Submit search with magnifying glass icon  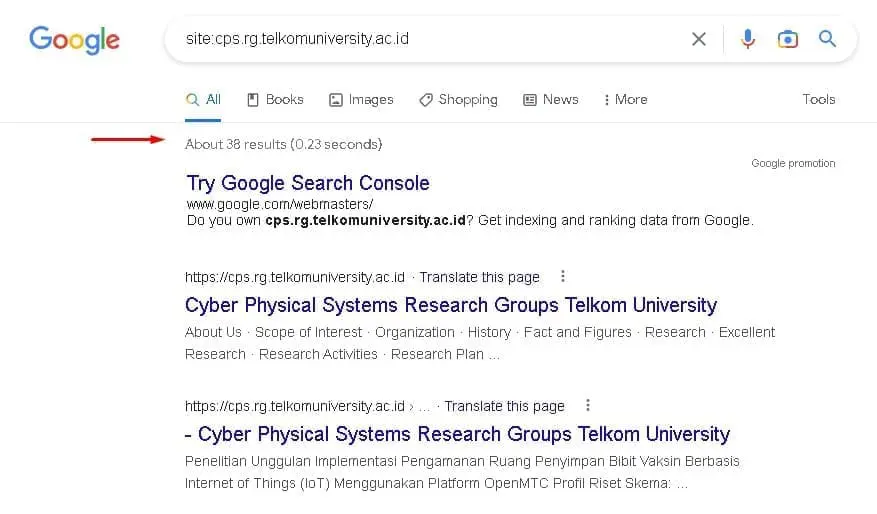(827, 39)
